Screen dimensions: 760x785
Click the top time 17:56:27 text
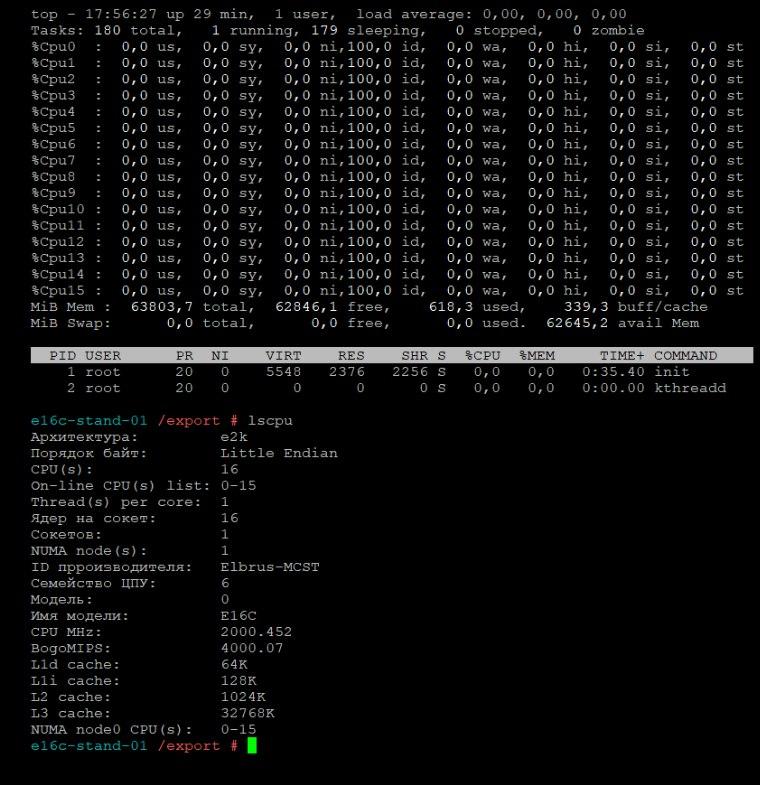[121, 14]
